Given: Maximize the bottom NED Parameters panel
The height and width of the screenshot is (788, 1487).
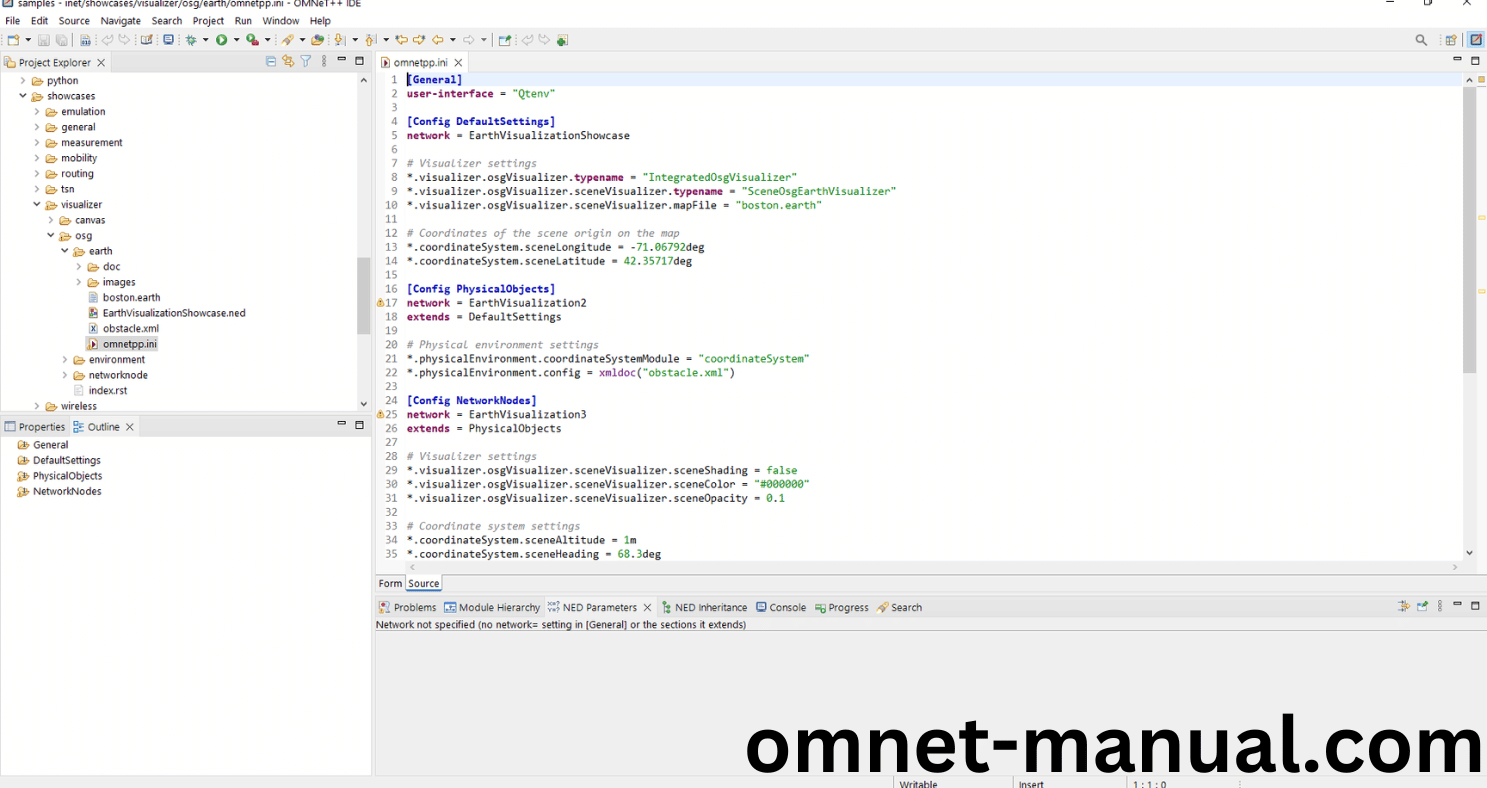Looking at the screenshot, I should tap(1474, 605).
